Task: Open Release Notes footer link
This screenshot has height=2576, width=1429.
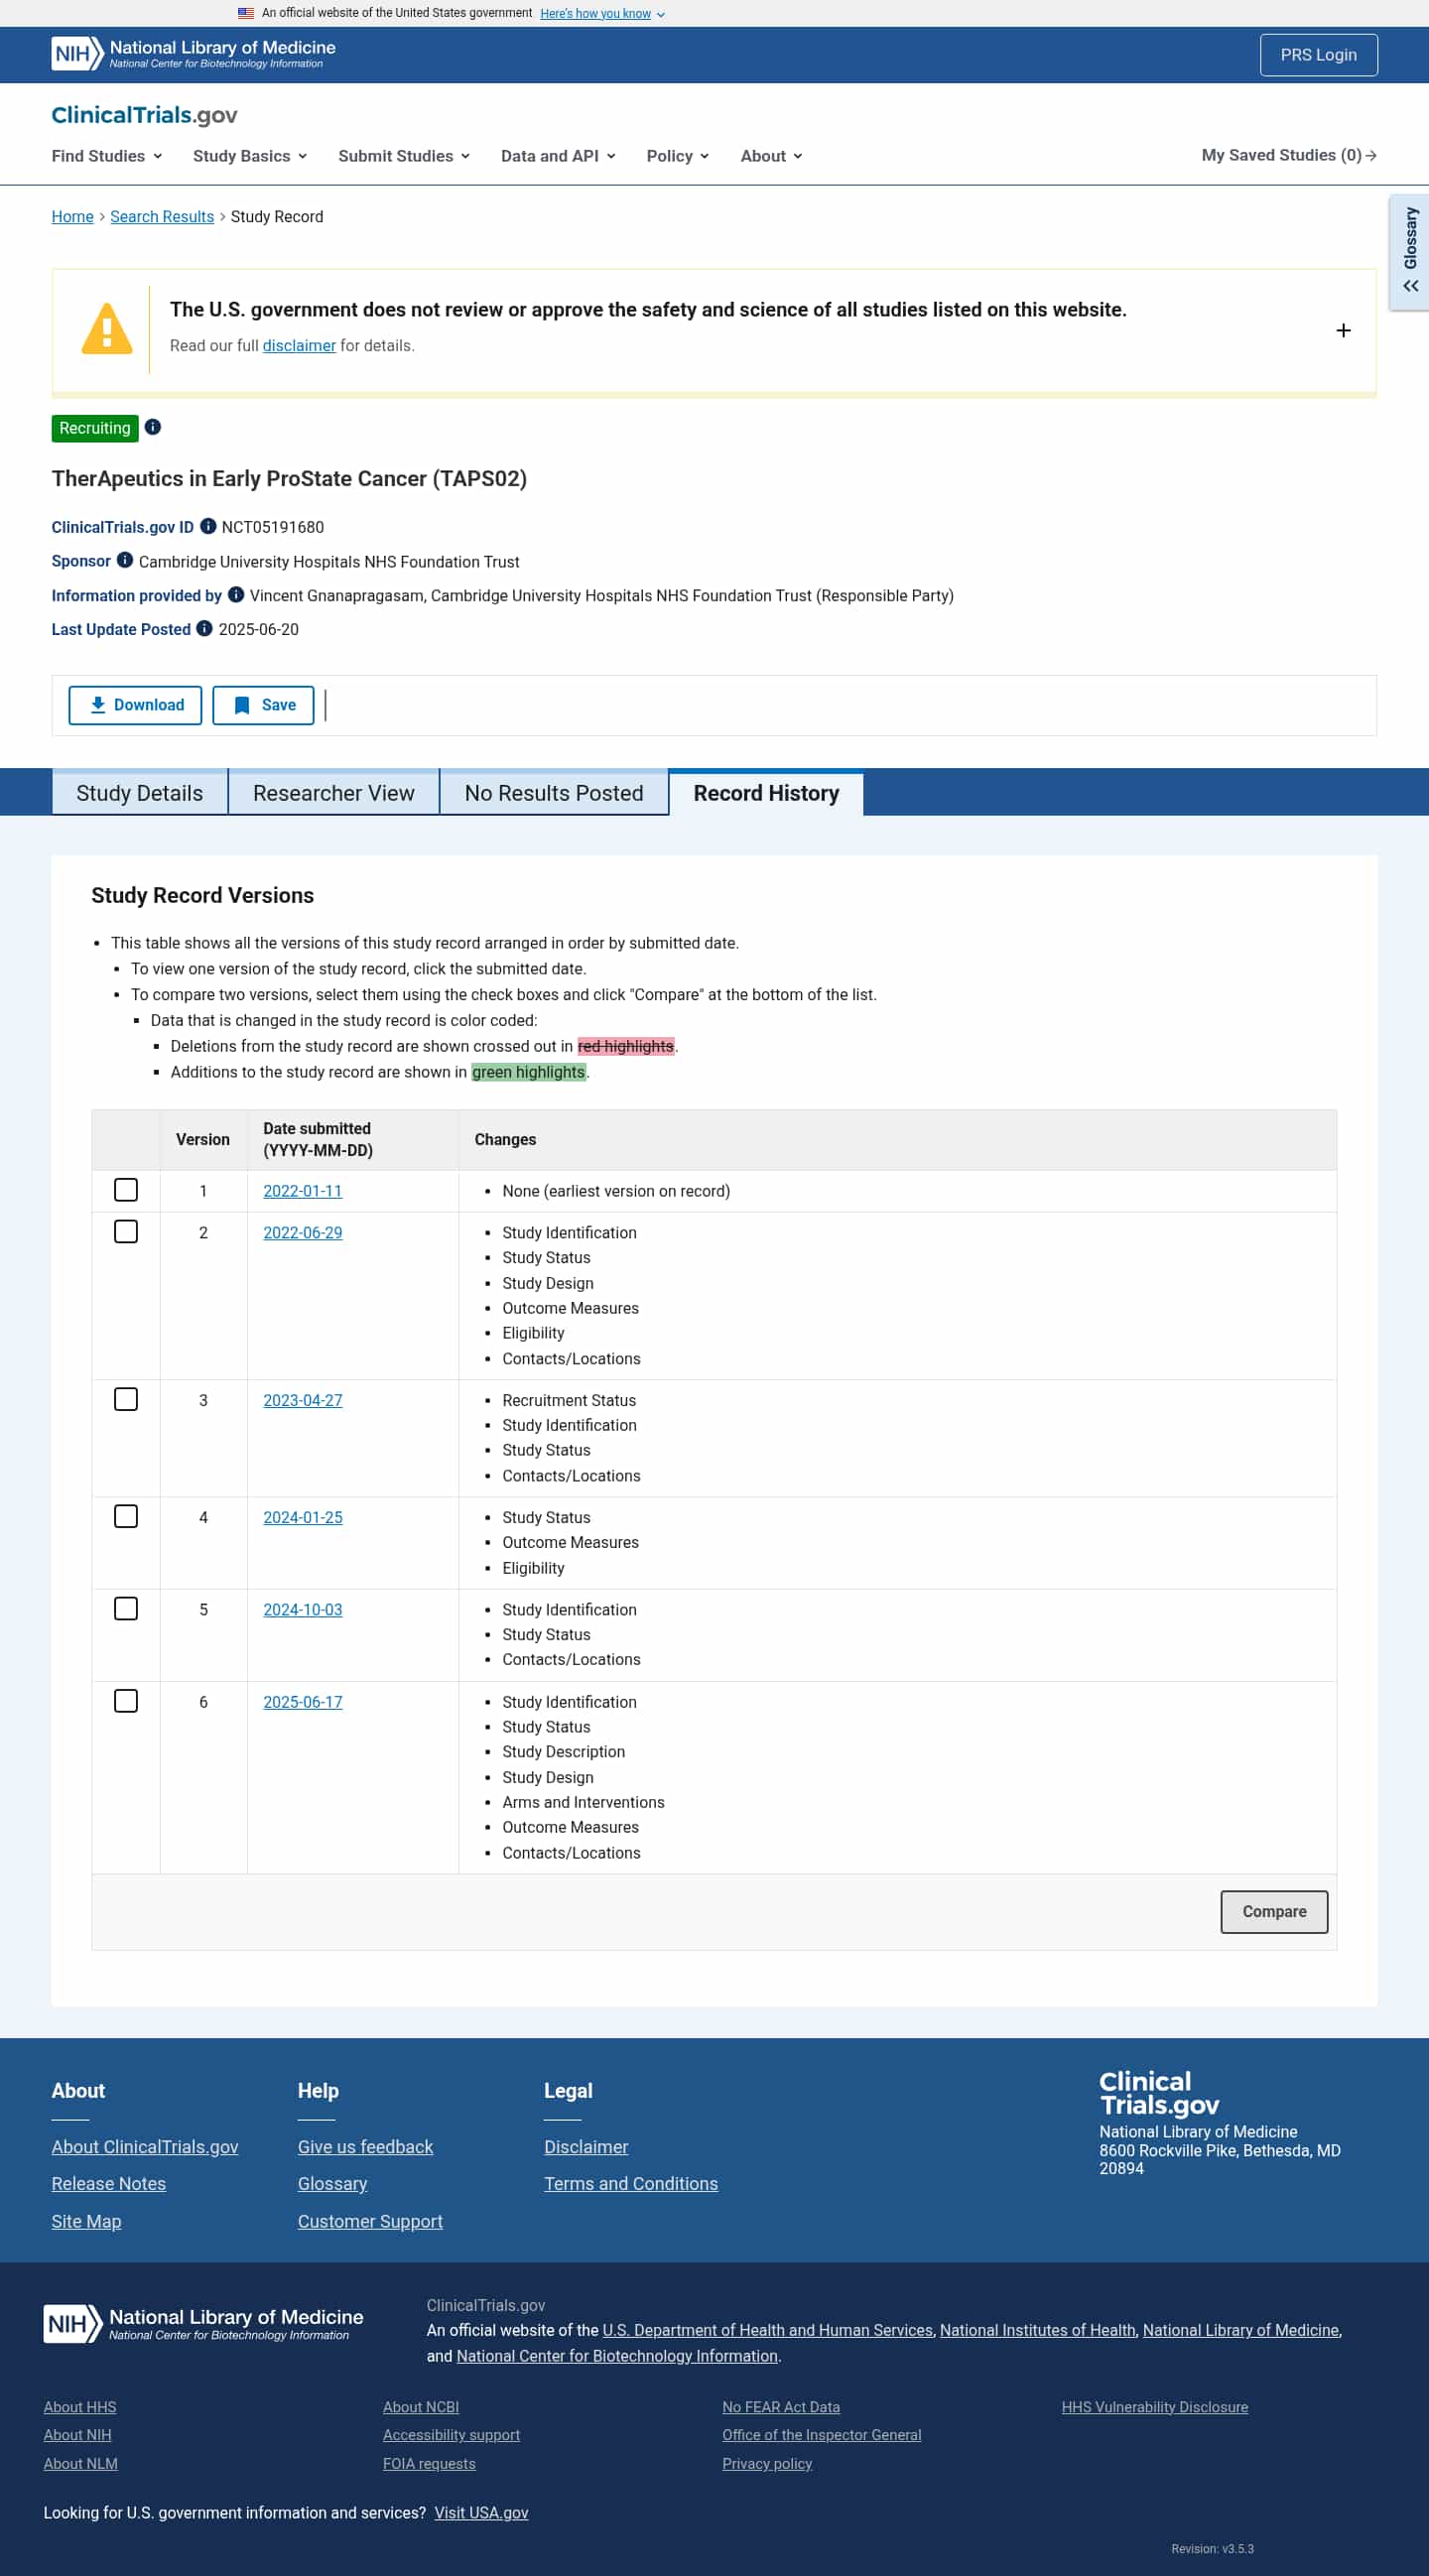Action: (108, 2184)
